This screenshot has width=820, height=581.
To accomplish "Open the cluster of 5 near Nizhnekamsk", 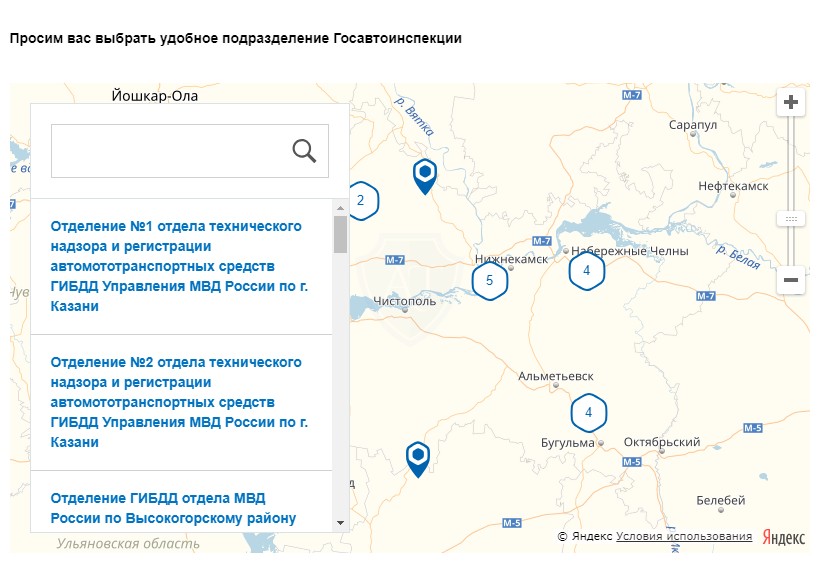I will 489,280.
